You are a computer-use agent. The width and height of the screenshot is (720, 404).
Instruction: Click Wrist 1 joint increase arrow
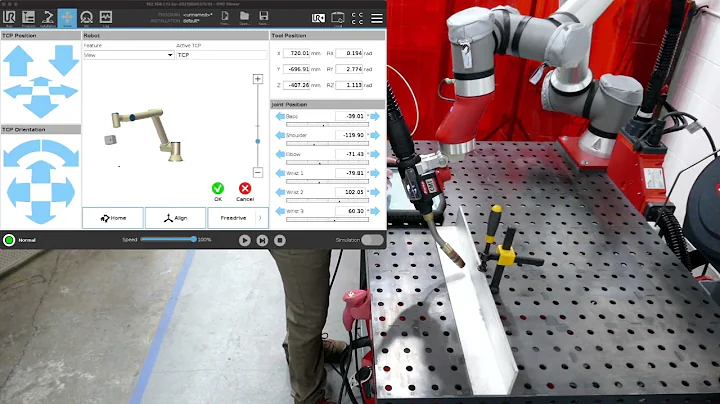(375, 173)
